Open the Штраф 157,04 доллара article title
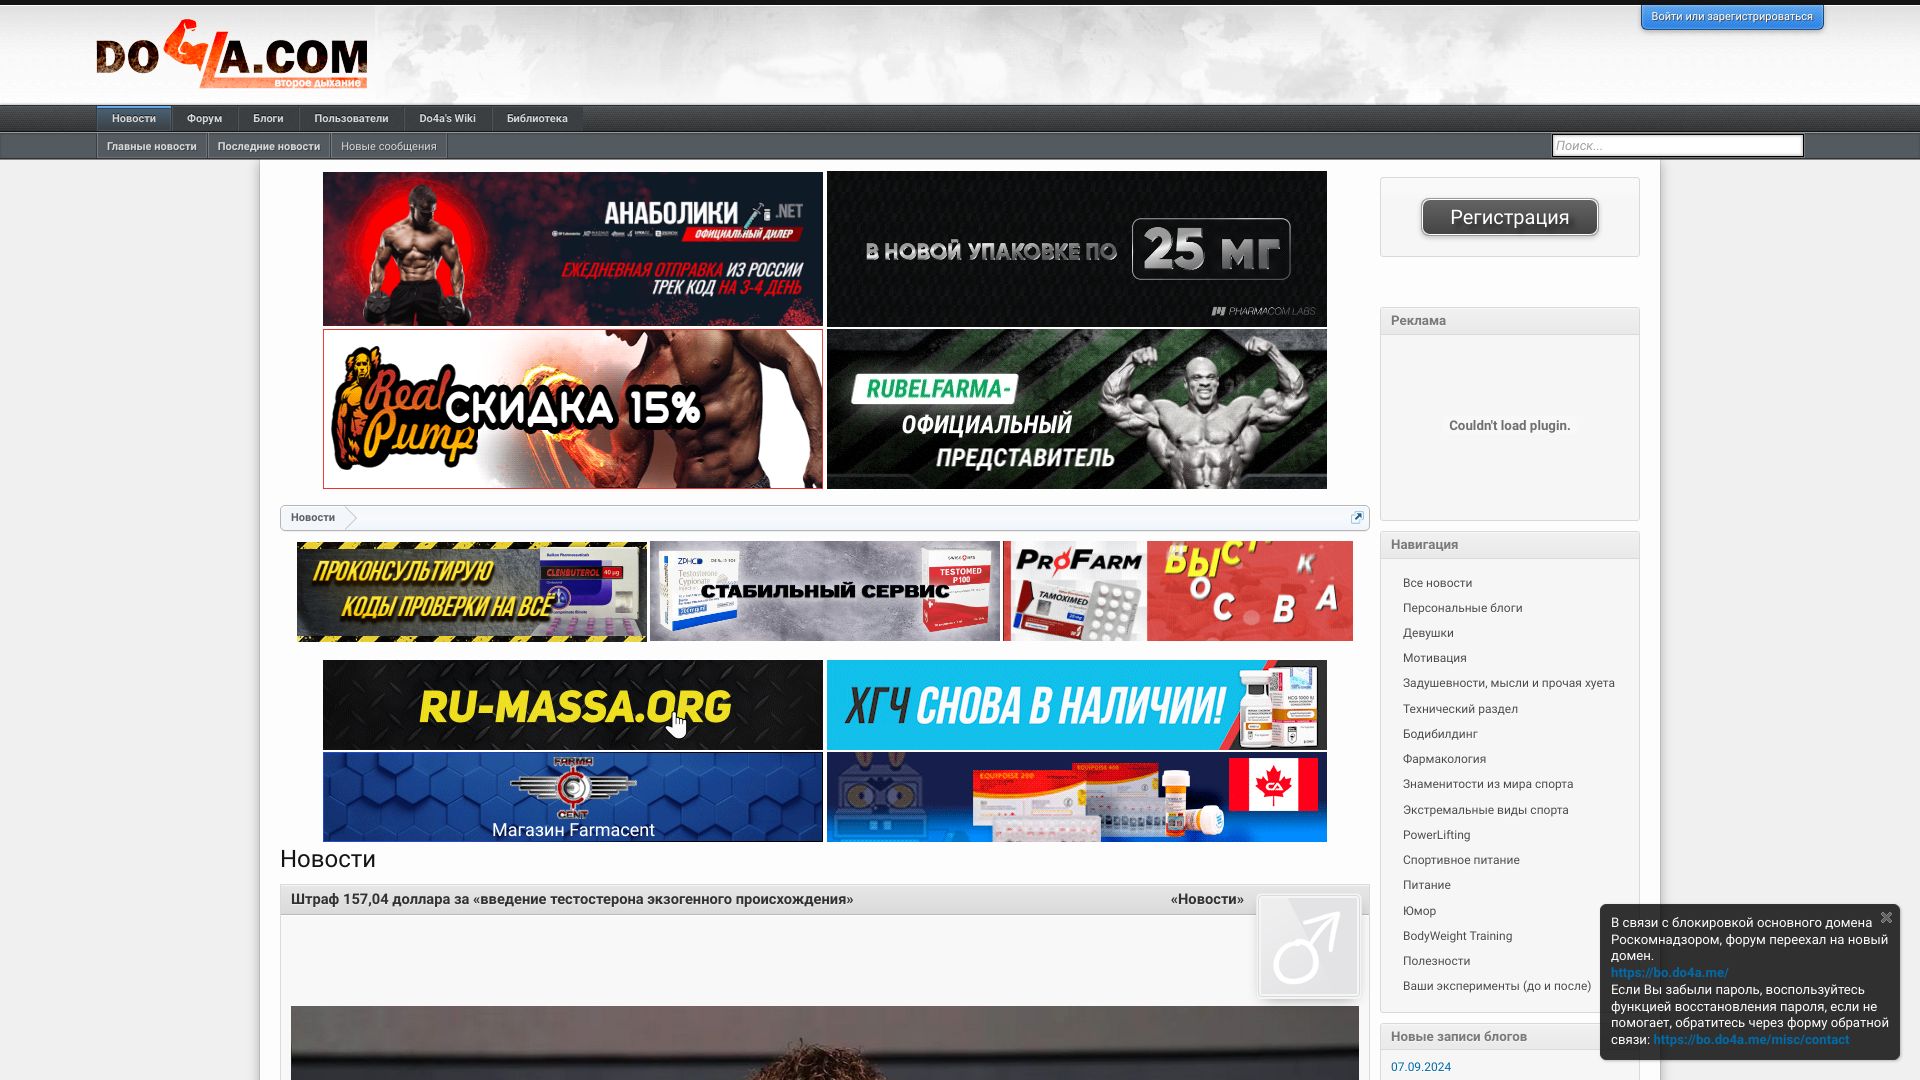Image resolution: width=1920 pixels, height=1080 pixels. 572,899
